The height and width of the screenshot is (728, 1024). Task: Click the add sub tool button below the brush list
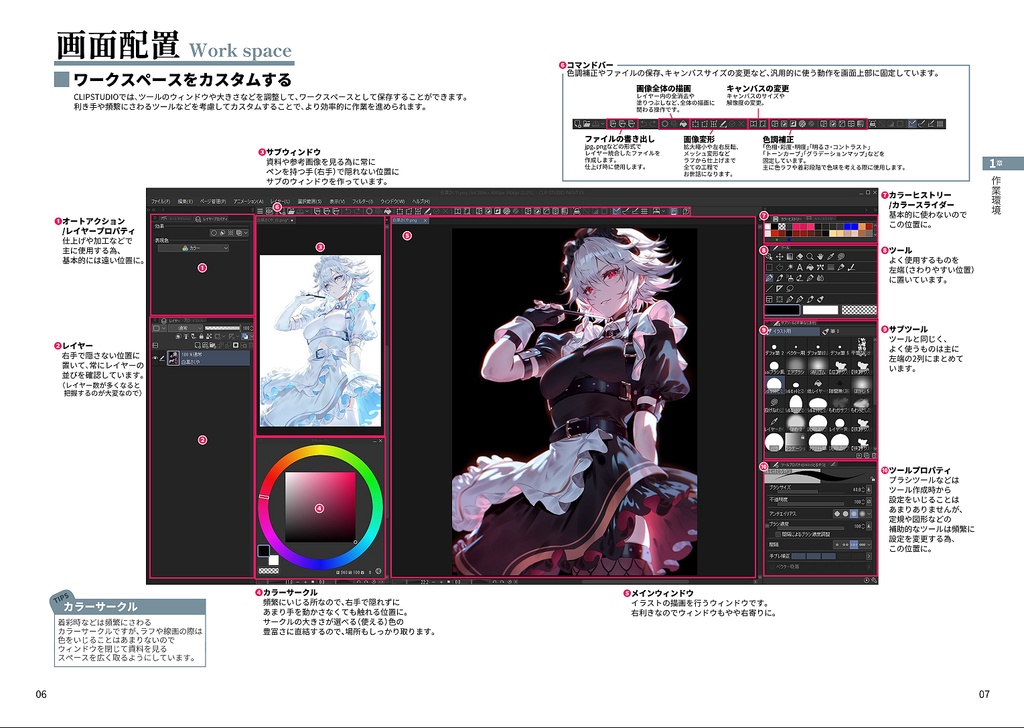tap(859, 454)
